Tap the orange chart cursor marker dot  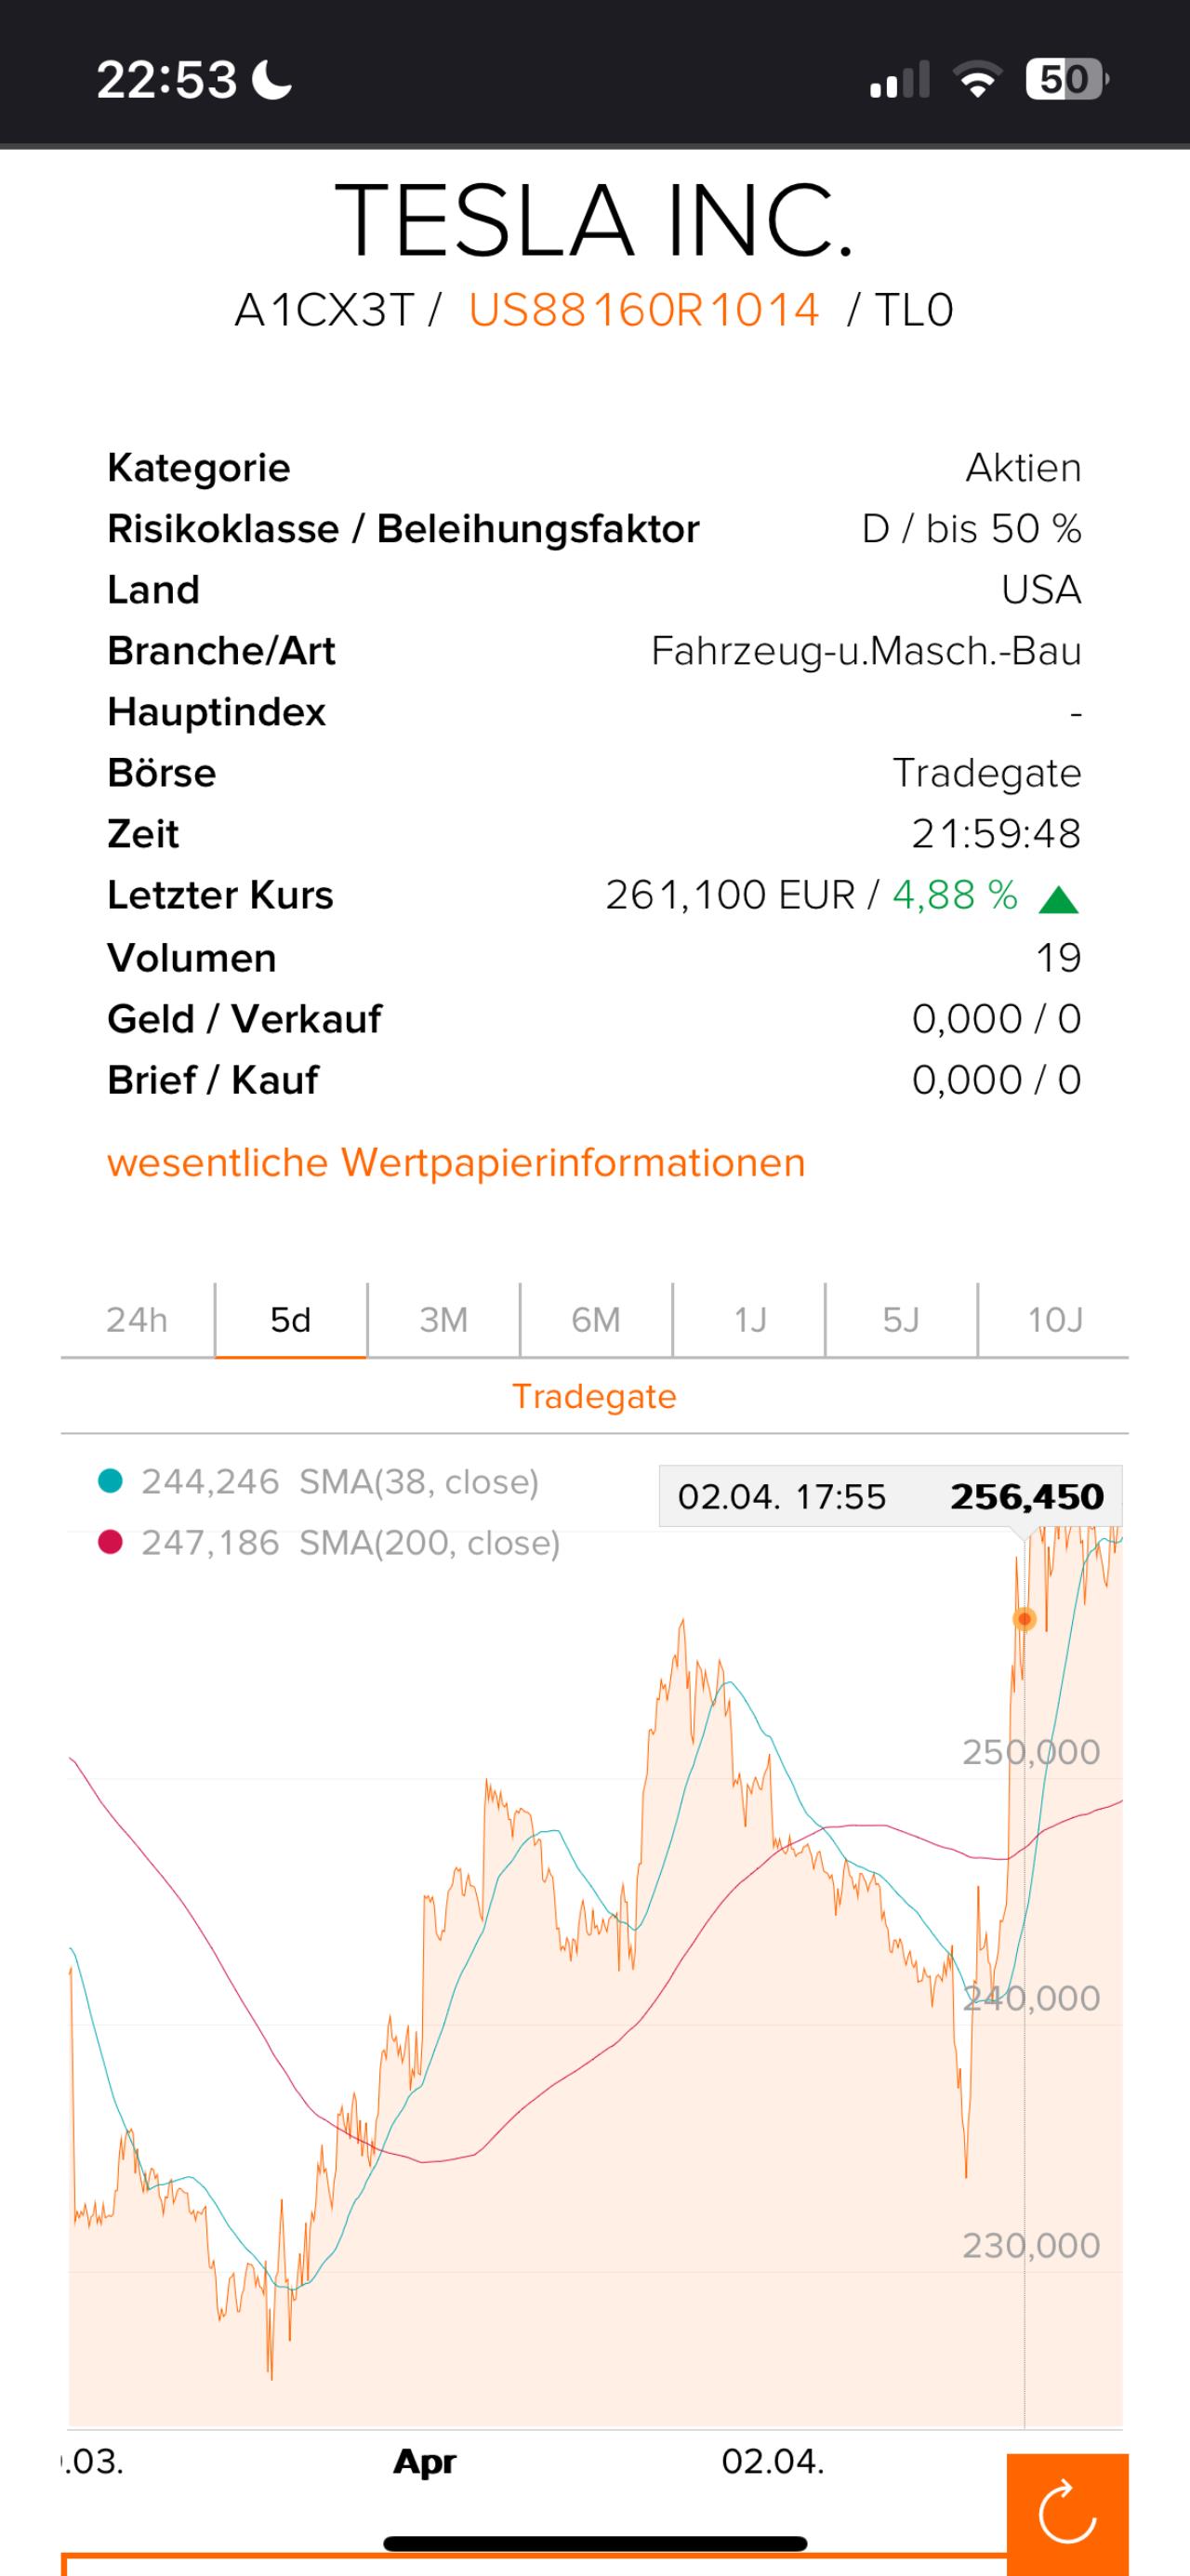click(1024, 1619)
